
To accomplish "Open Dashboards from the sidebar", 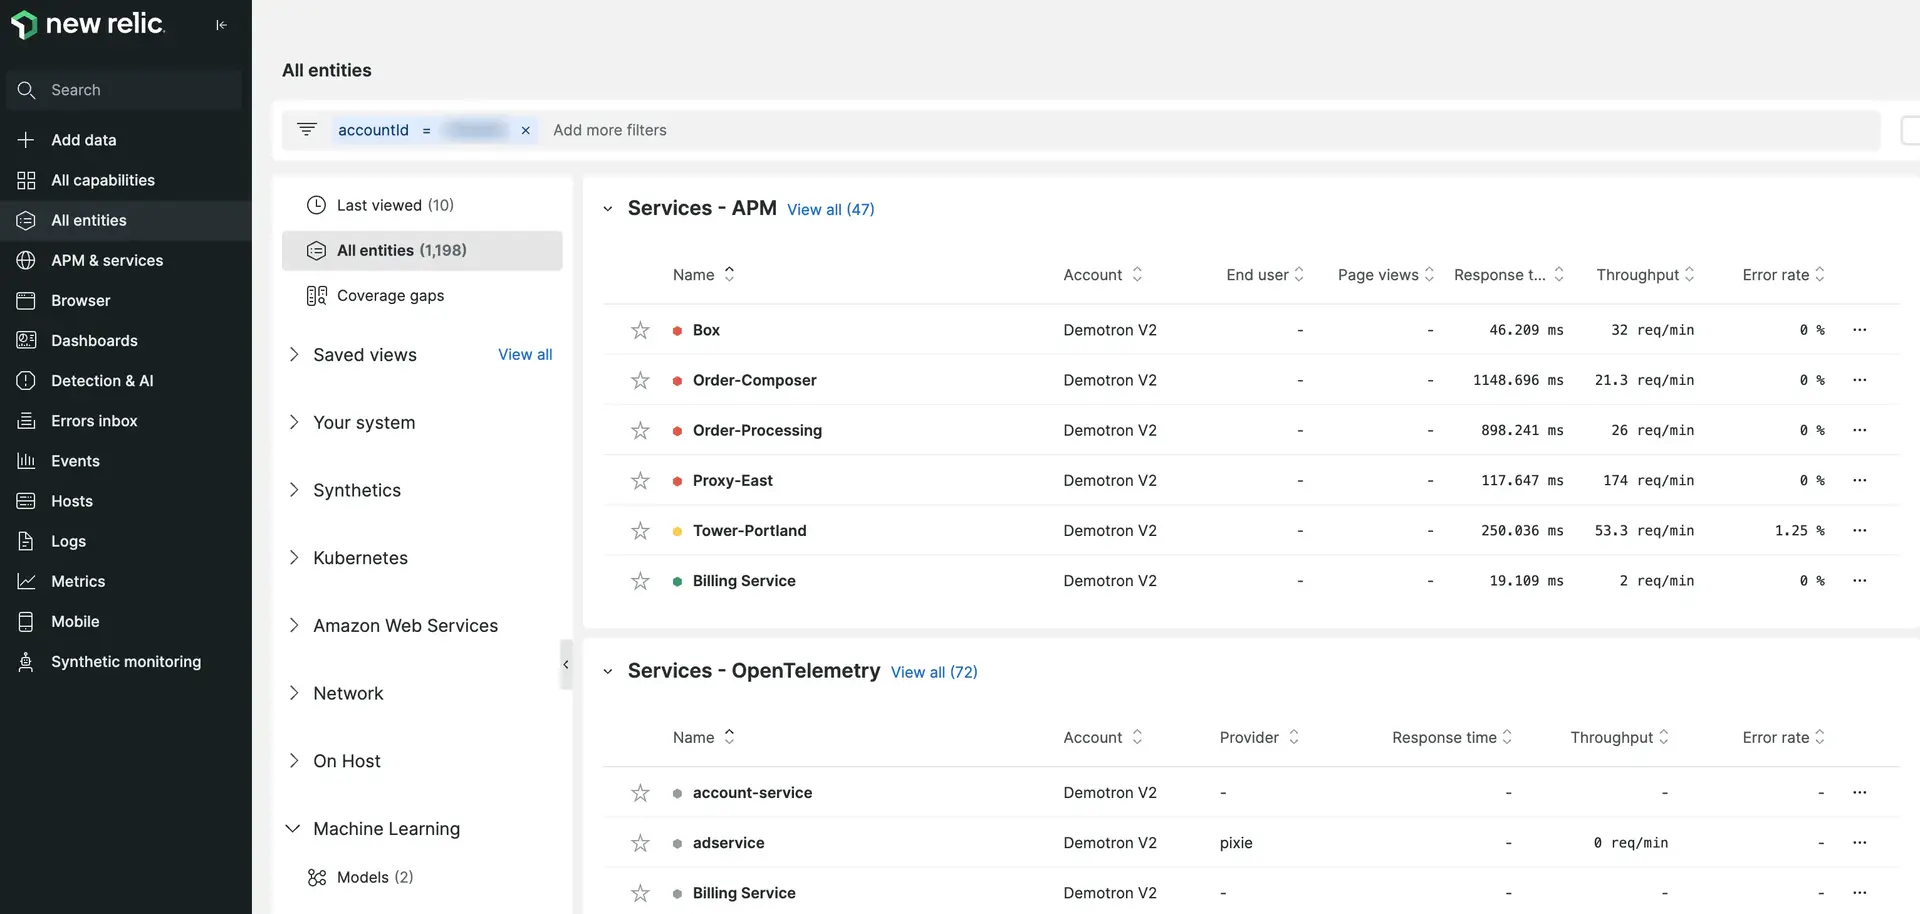I will pyautogui.click(x=94, y=341).
